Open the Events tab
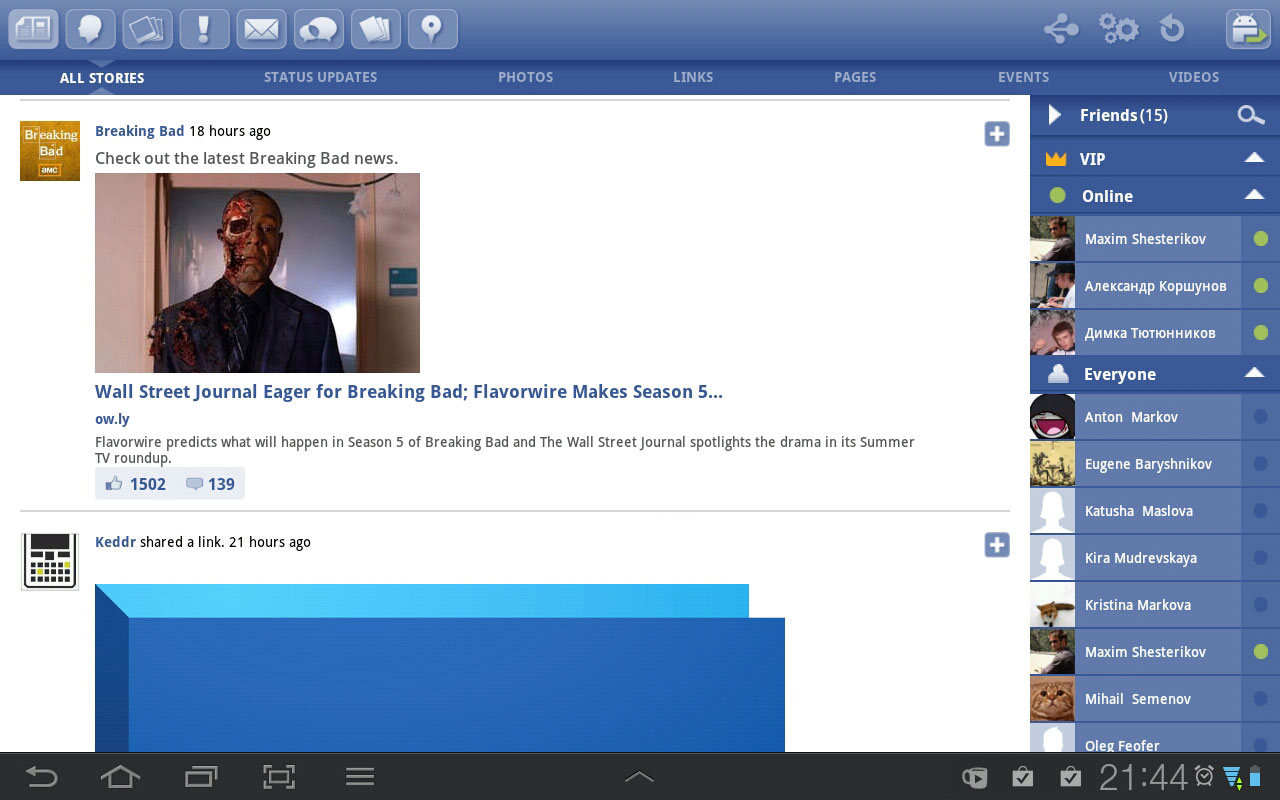This screenshot has height=800, width=1280. (x=1024, y=77)
